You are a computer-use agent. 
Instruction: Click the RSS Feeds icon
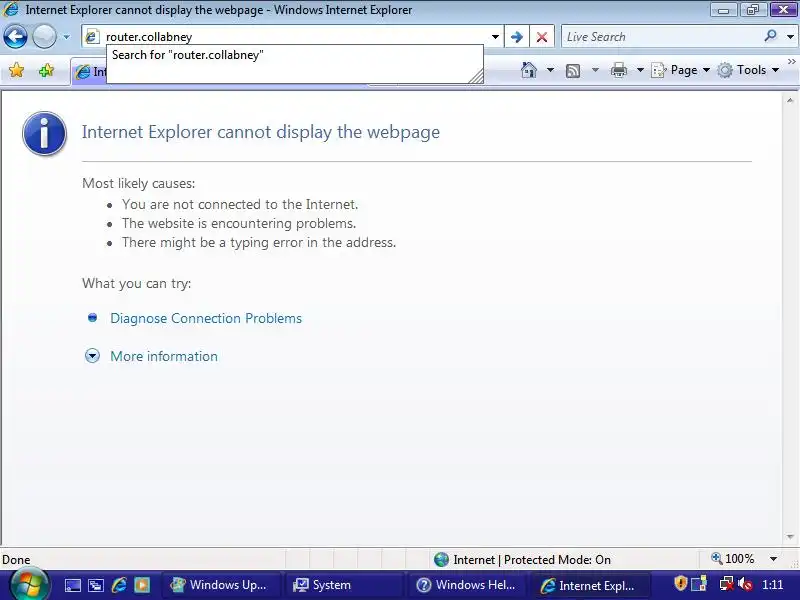[573, 70]
